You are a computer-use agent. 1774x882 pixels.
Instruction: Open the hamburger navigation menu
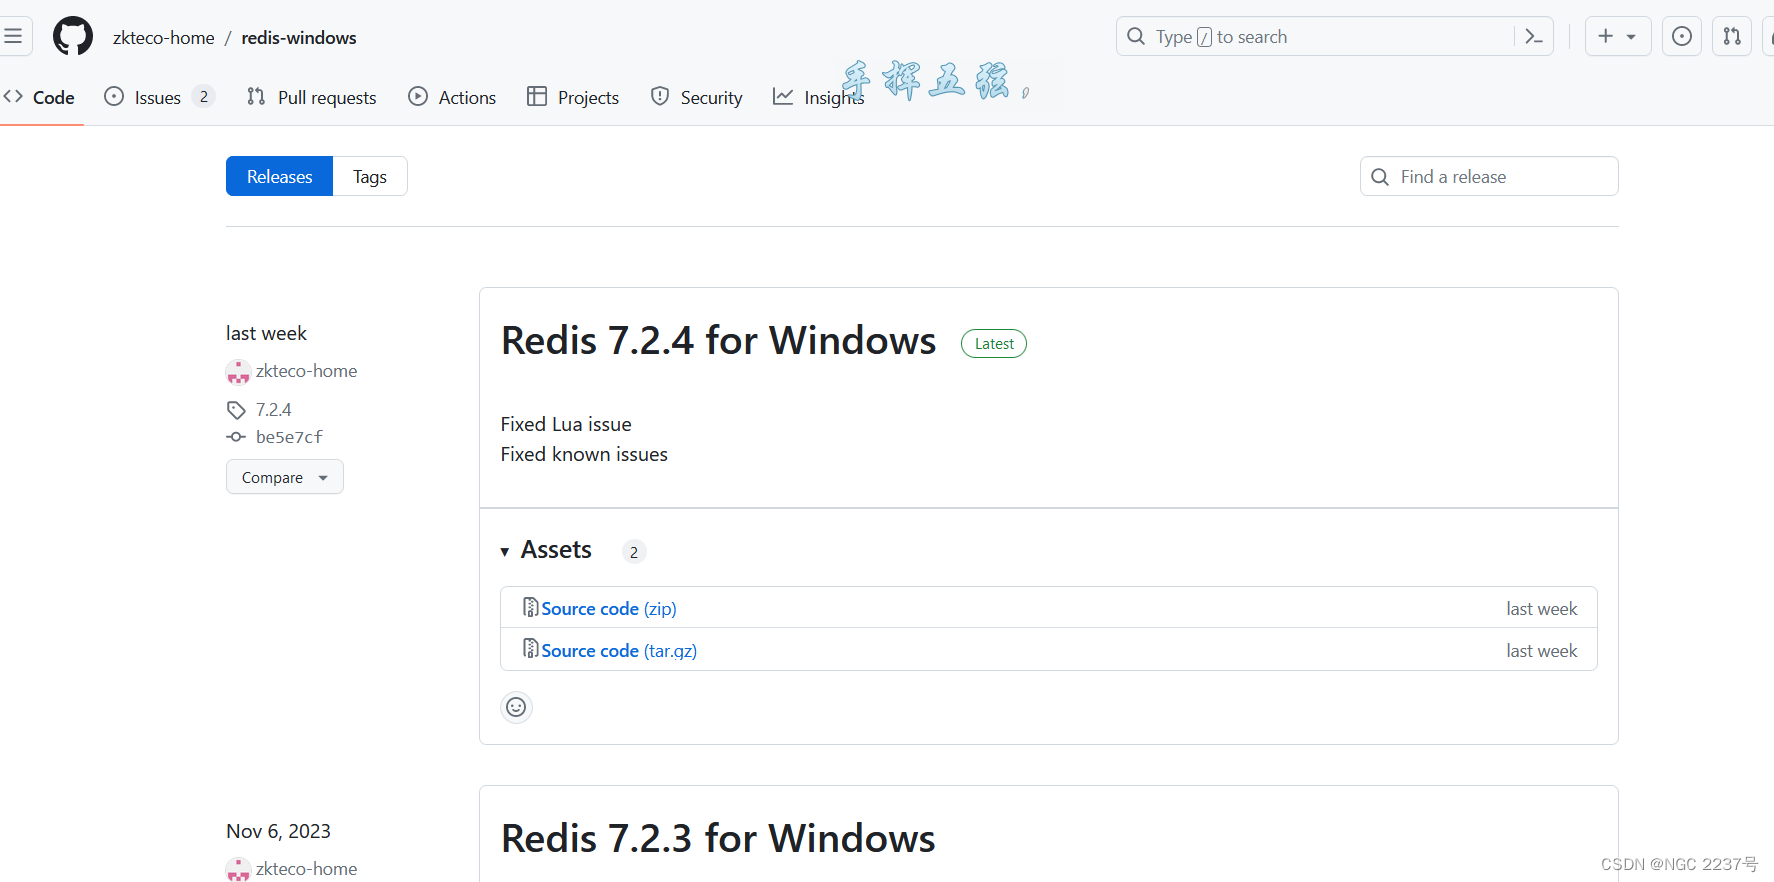tap(13, 37)
